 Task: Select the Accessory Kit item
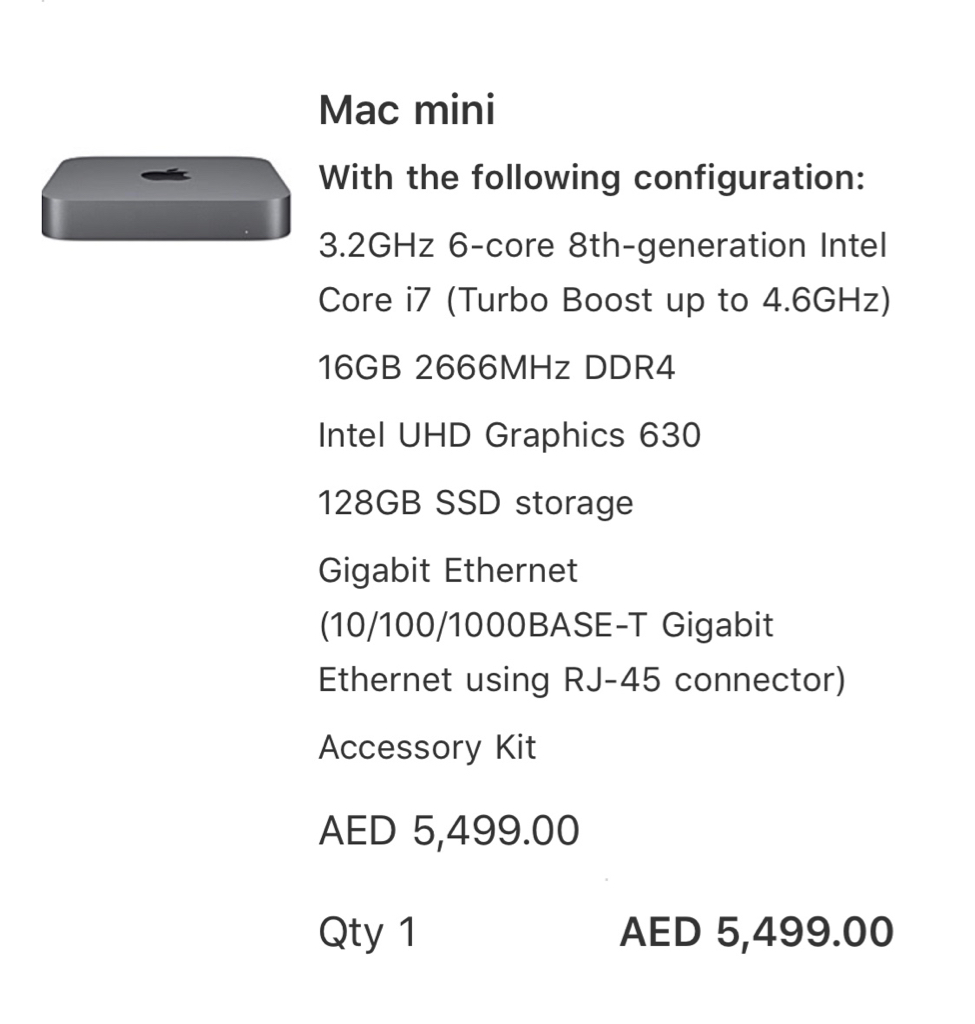(427, 748)
